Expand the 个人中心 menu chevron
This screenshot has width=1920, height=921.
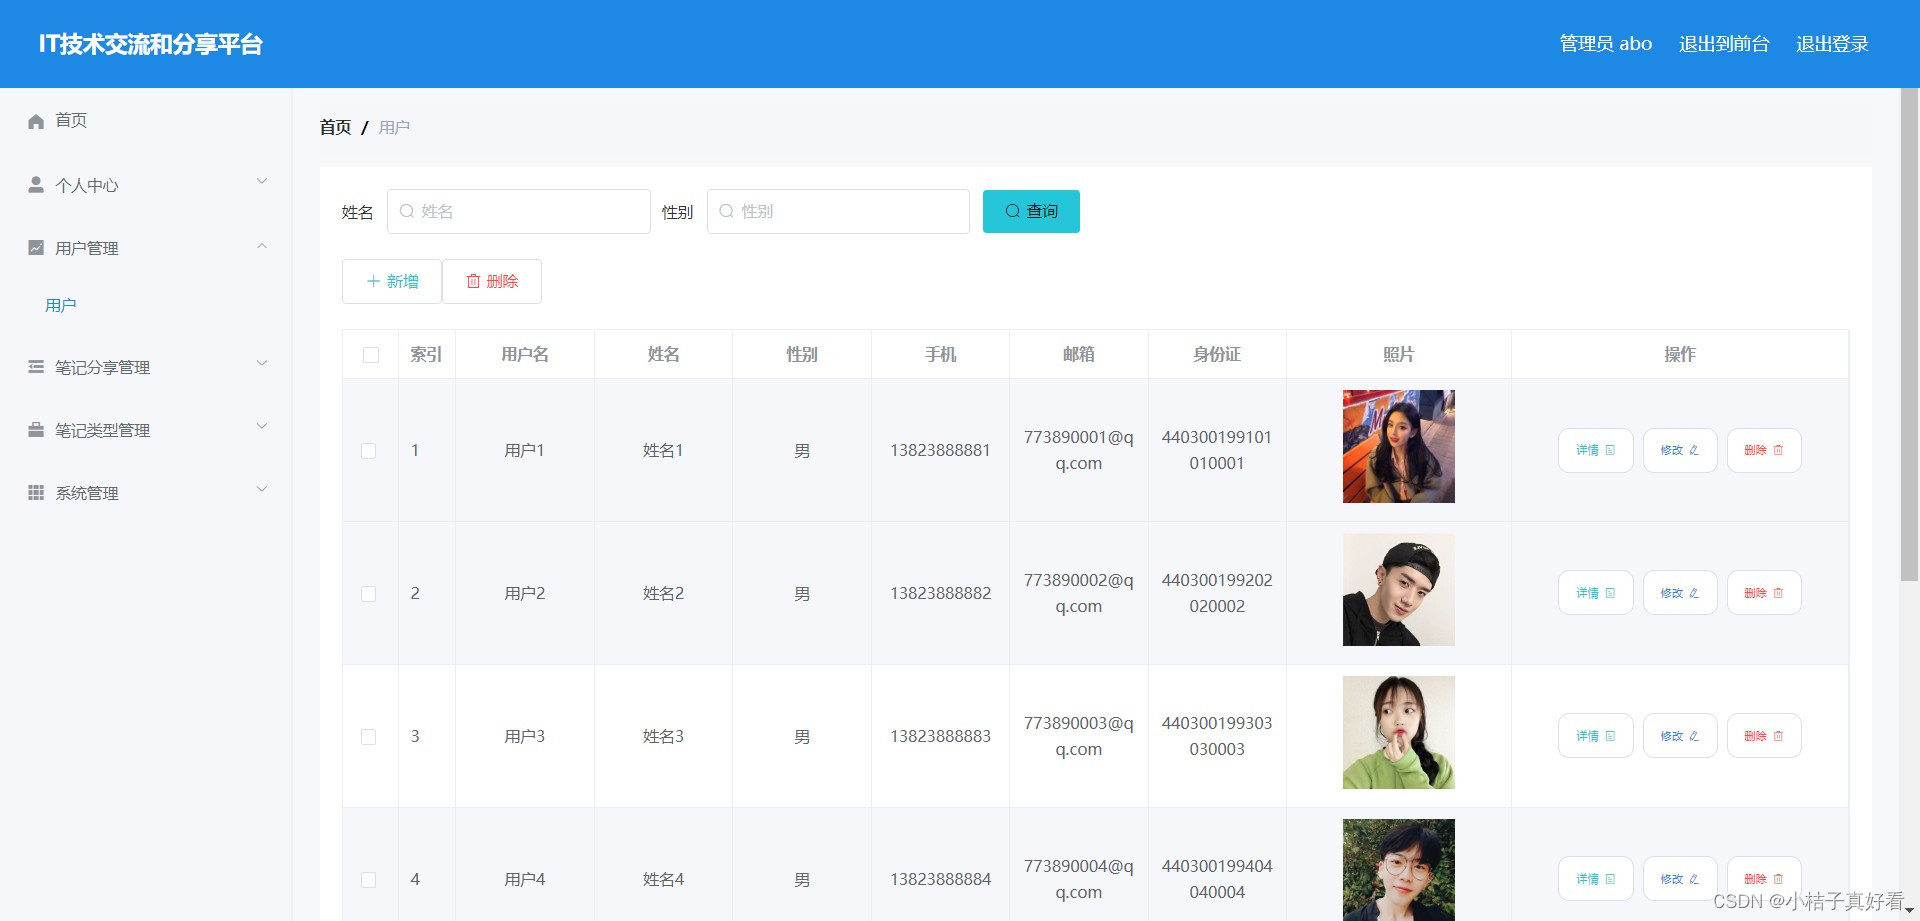262,182
